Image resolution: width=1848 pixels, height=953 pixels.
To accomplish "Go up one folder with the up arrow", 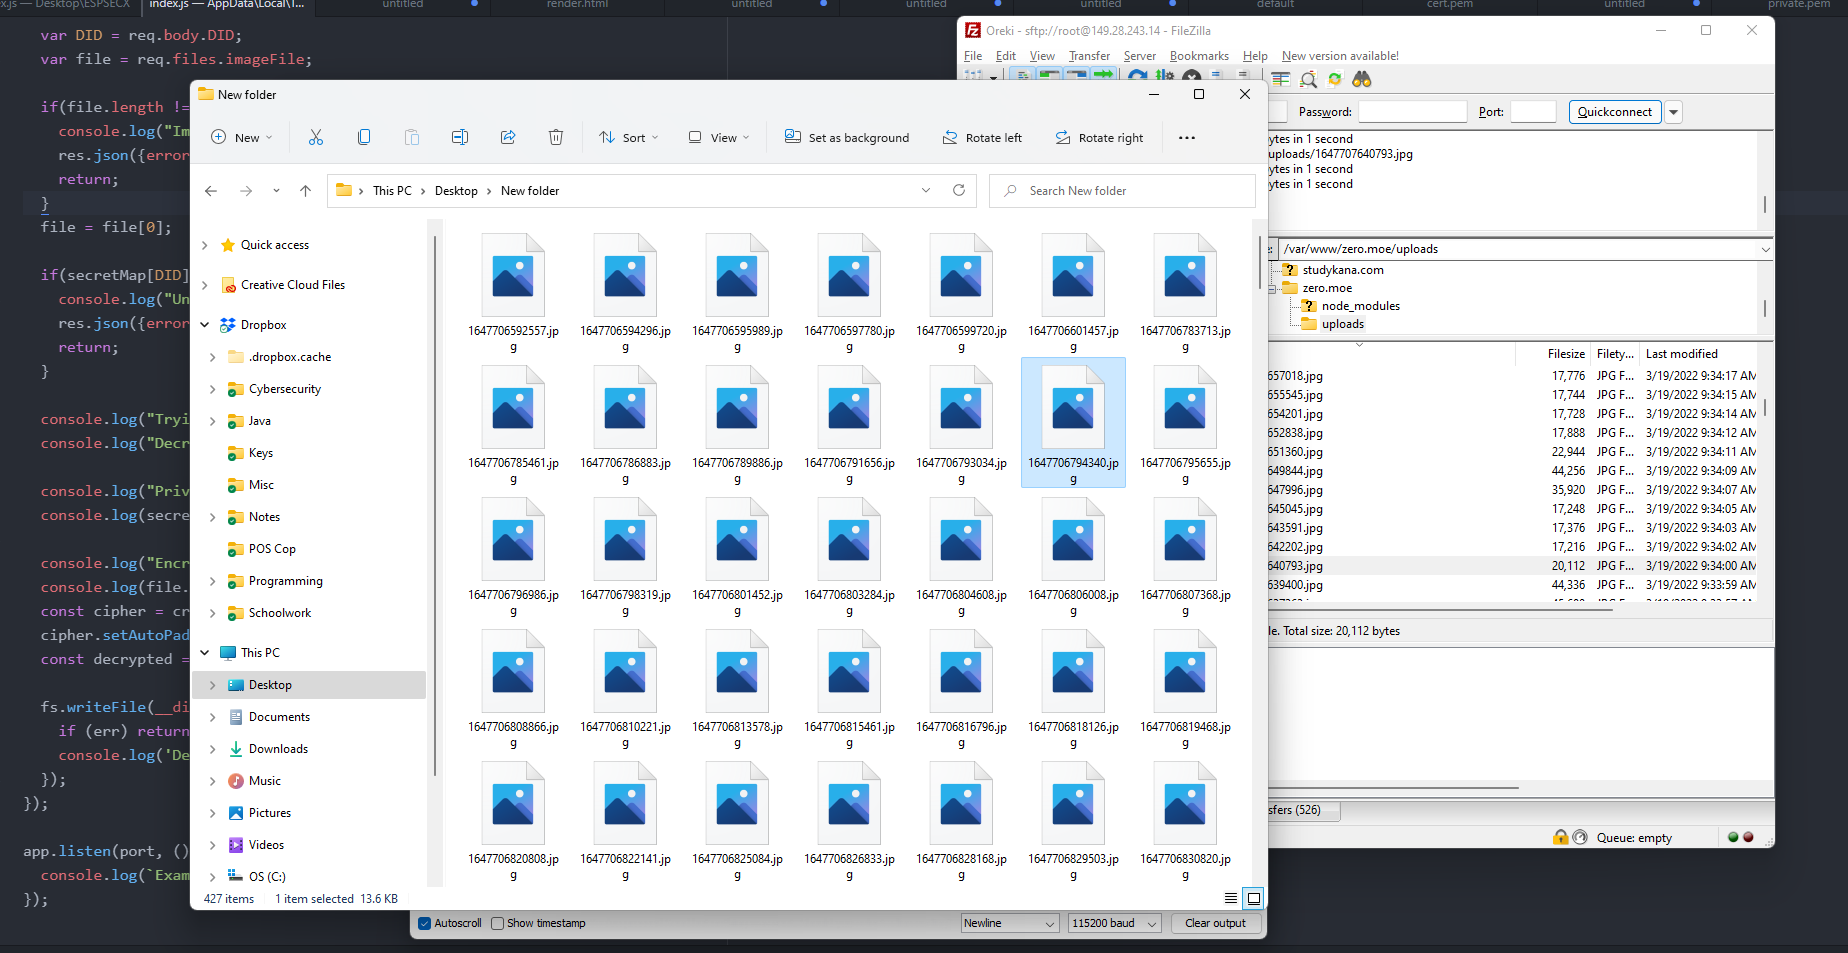I will pyautogui.click(x=306, y=191).
